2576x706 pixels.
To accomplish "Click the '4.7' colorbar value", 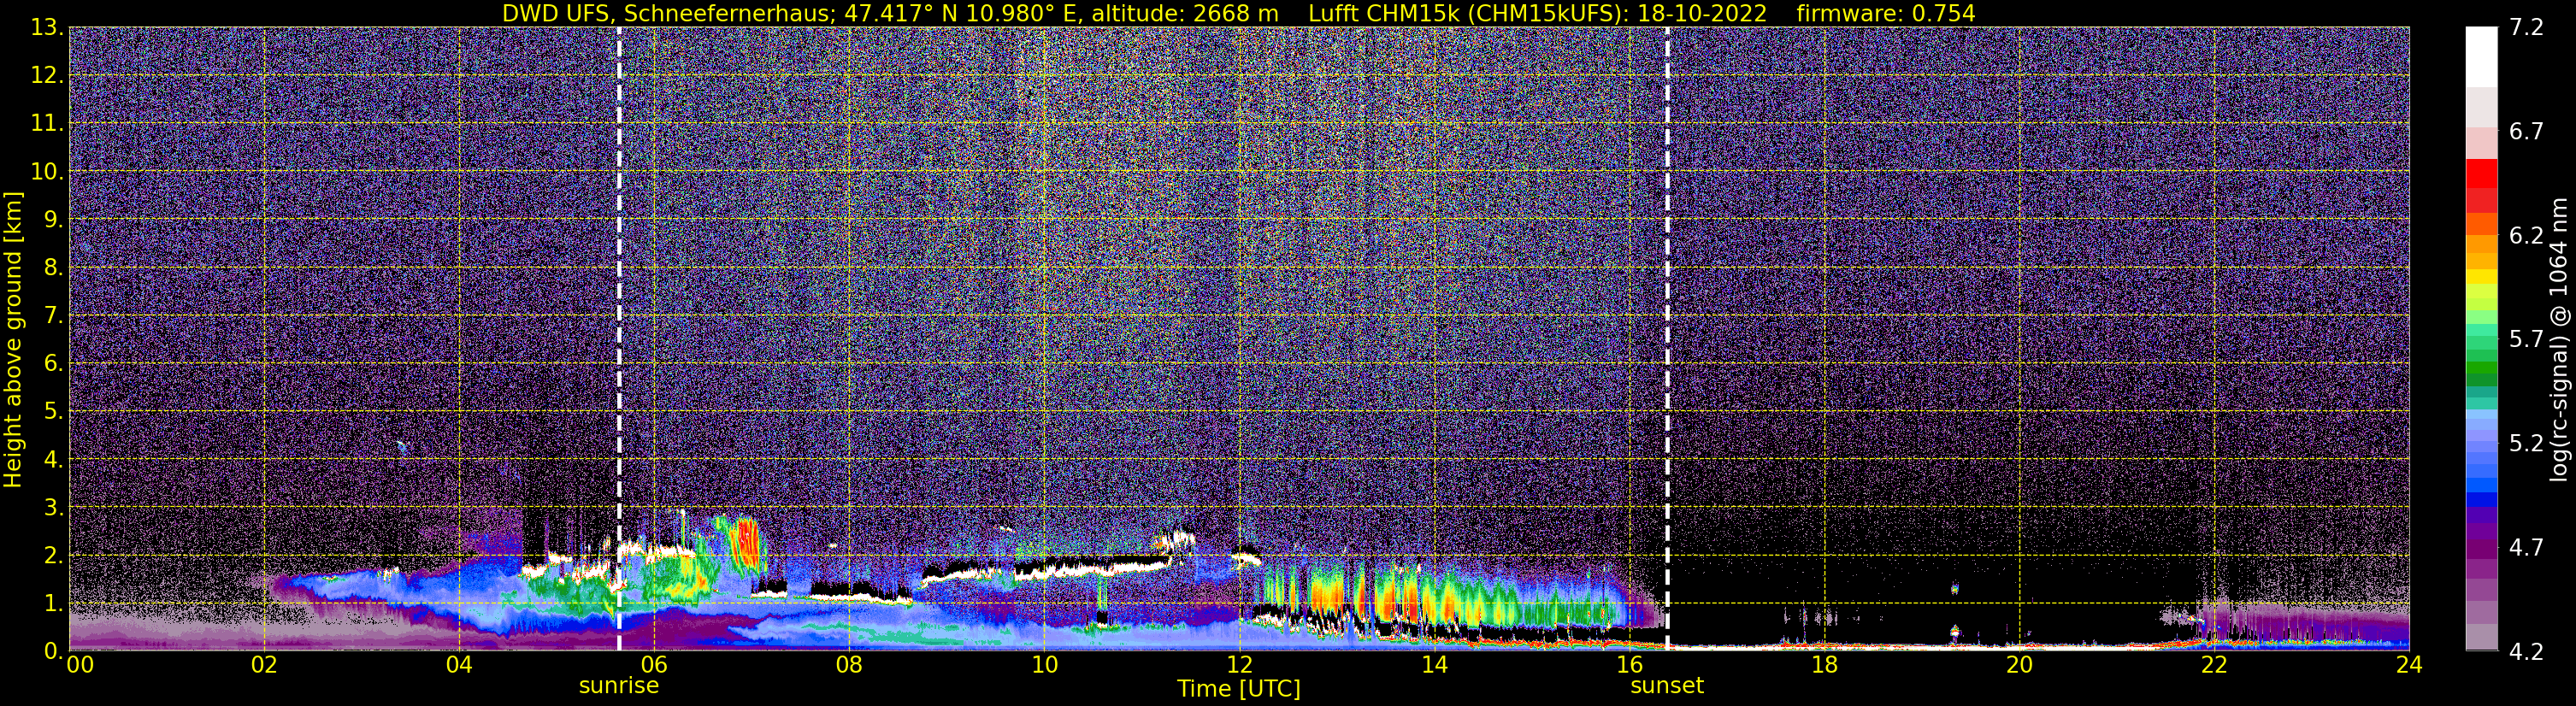I will [x=2526, y=548].
